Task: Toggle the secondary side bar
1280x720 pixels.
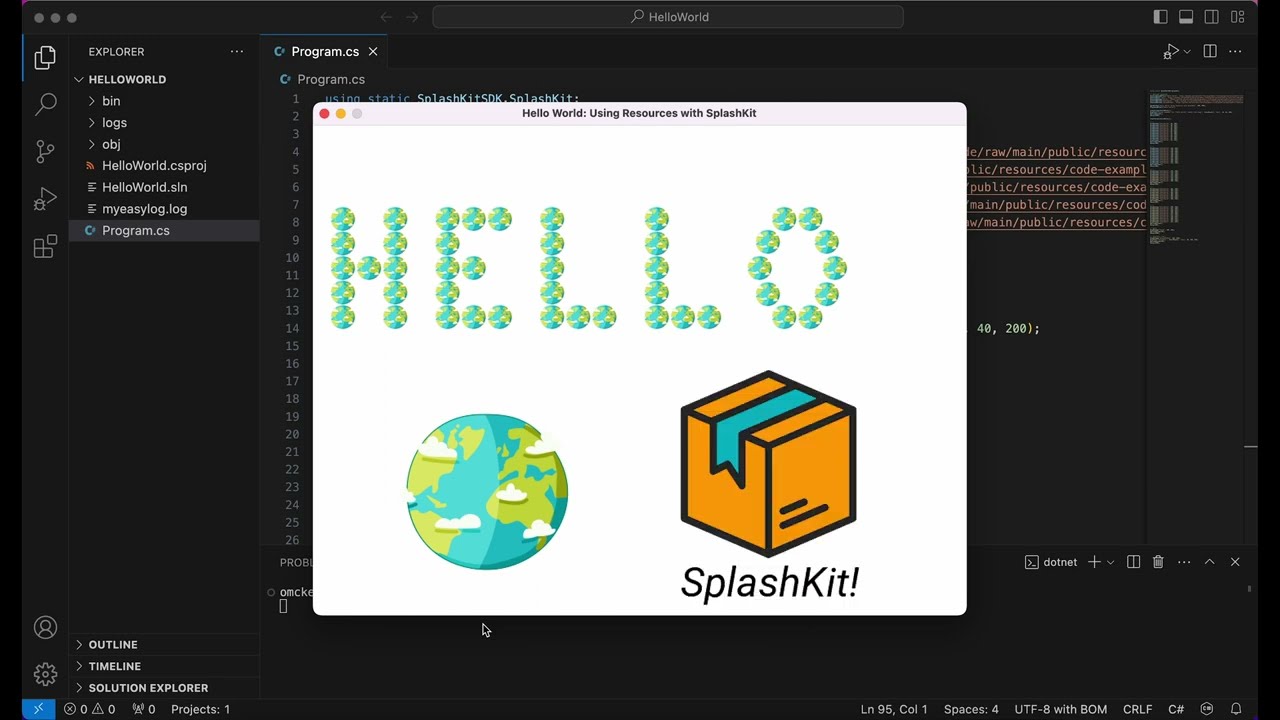Action: point(1212,17)
